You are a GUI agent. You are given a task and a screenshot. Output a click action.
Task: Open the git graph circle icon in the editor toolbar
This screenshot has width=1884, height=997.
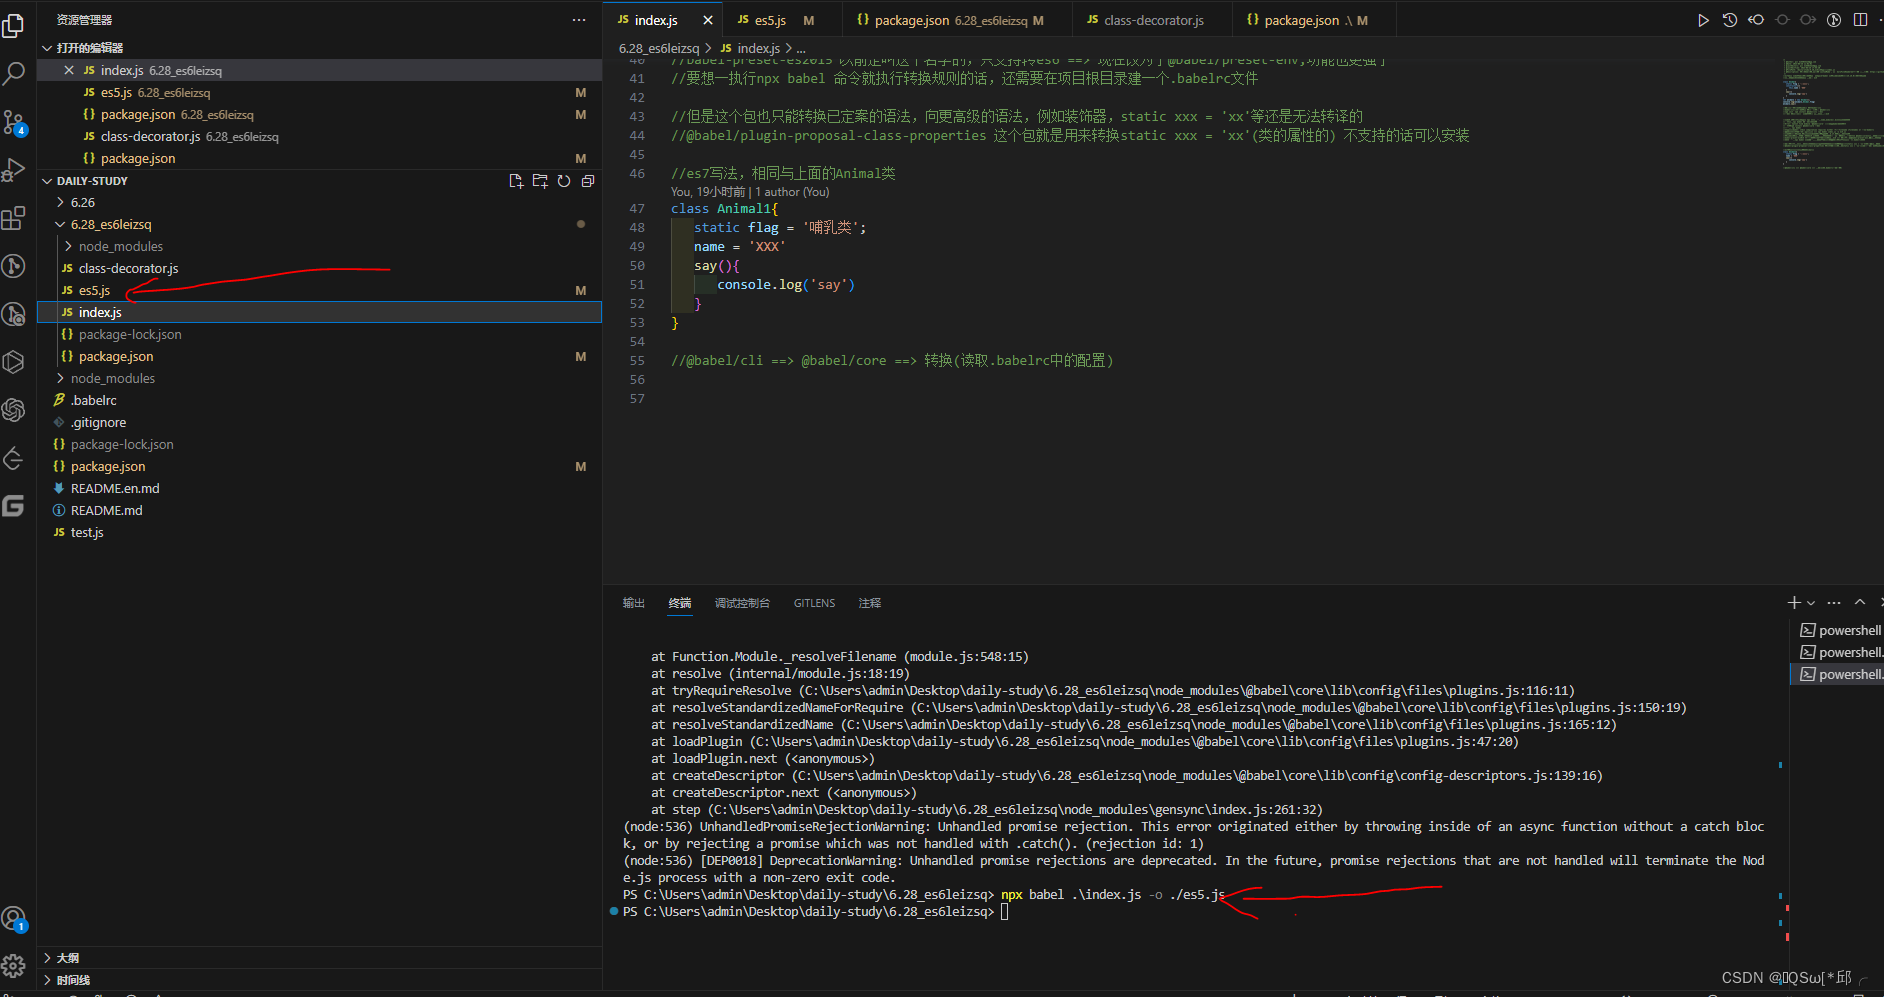[1834, 20]
